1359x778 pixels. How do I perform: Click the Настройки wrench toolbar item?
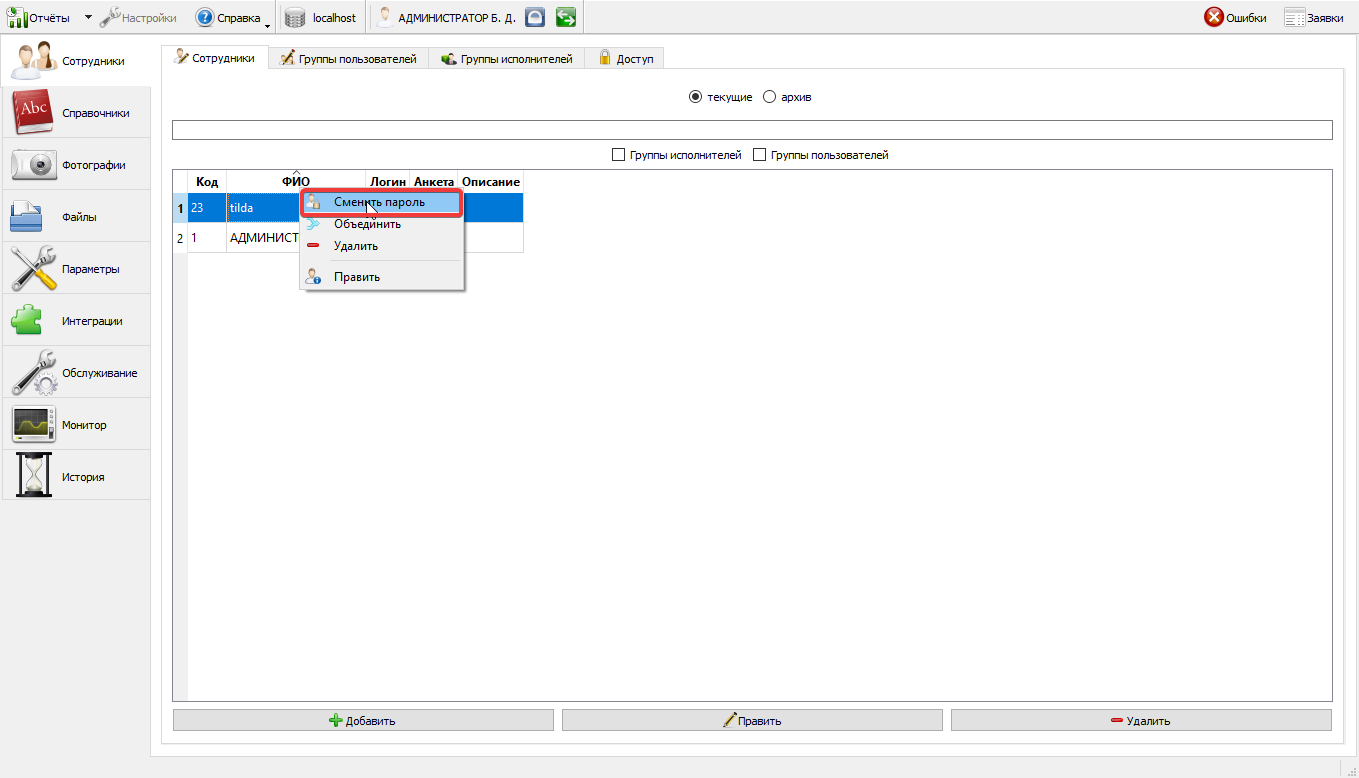[x=138, y=17]
